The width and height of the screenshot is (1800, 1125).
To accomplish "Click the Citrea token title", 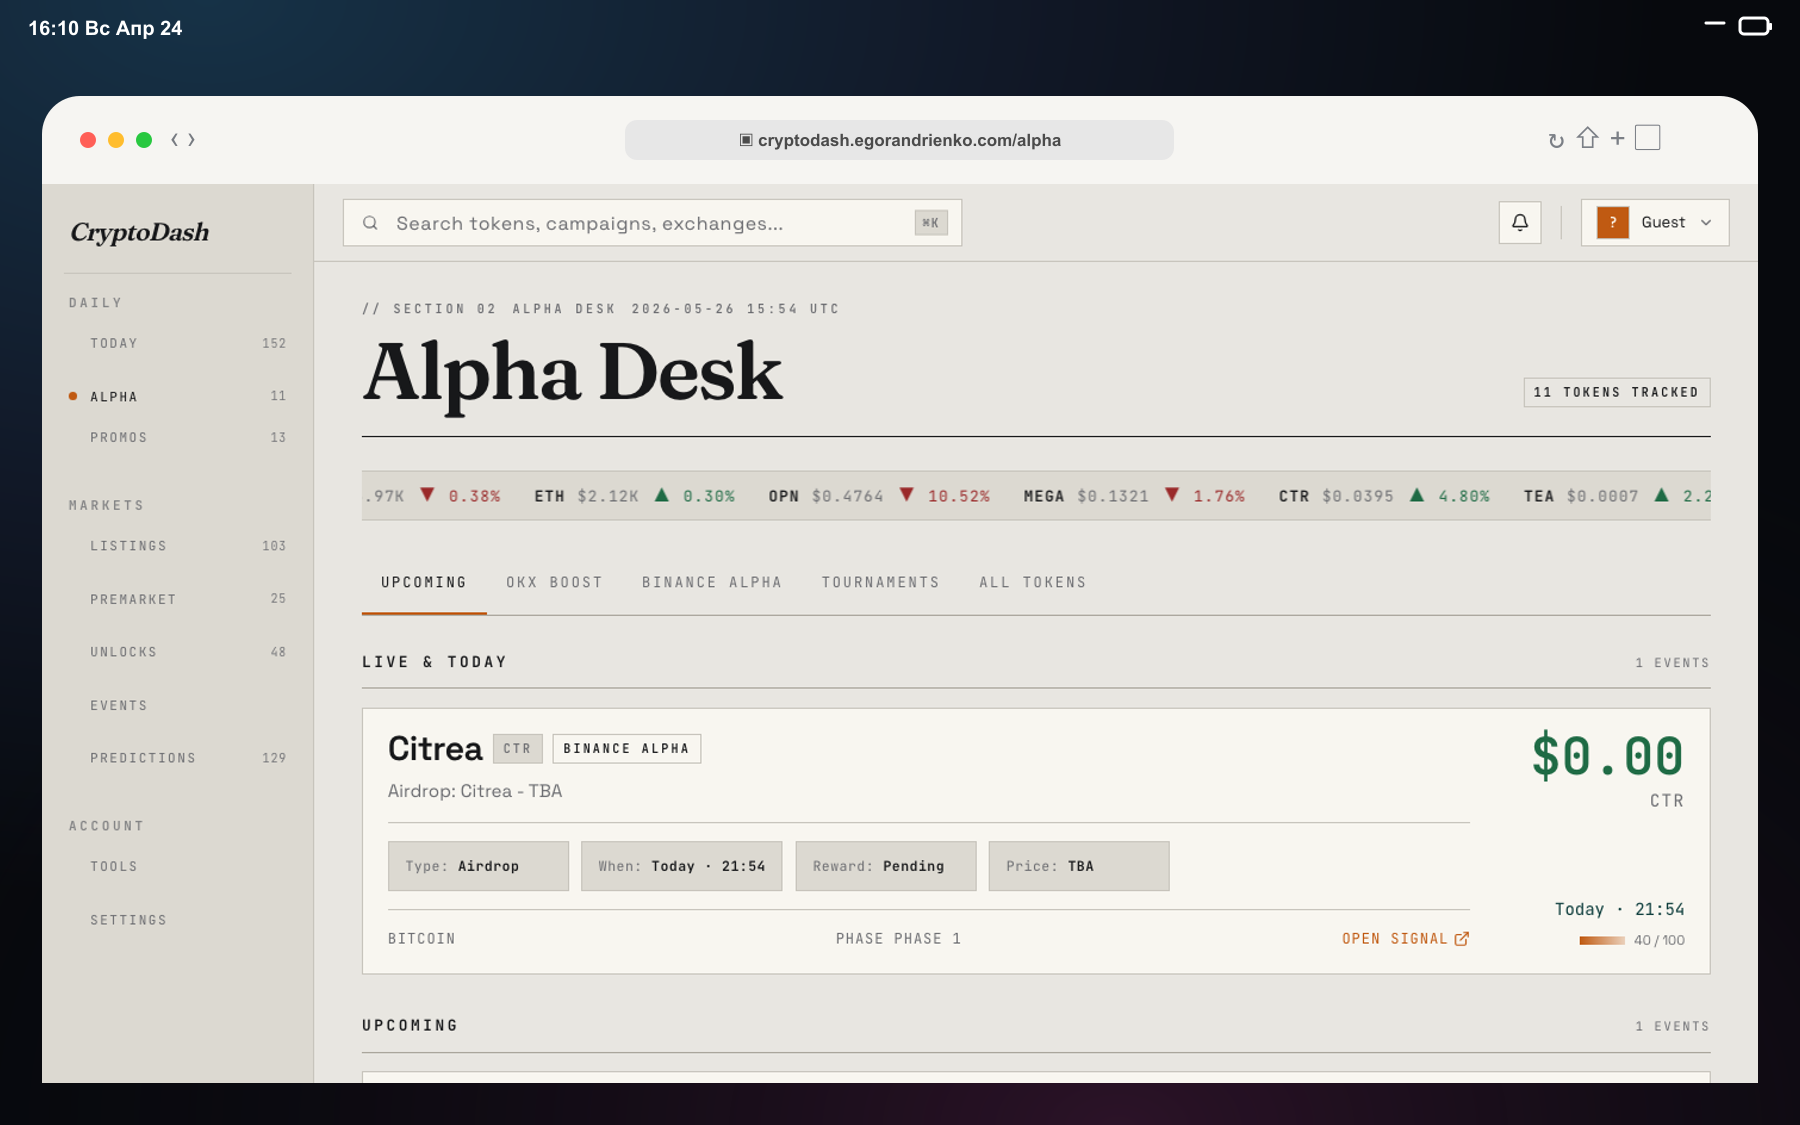I will [435, 748].
